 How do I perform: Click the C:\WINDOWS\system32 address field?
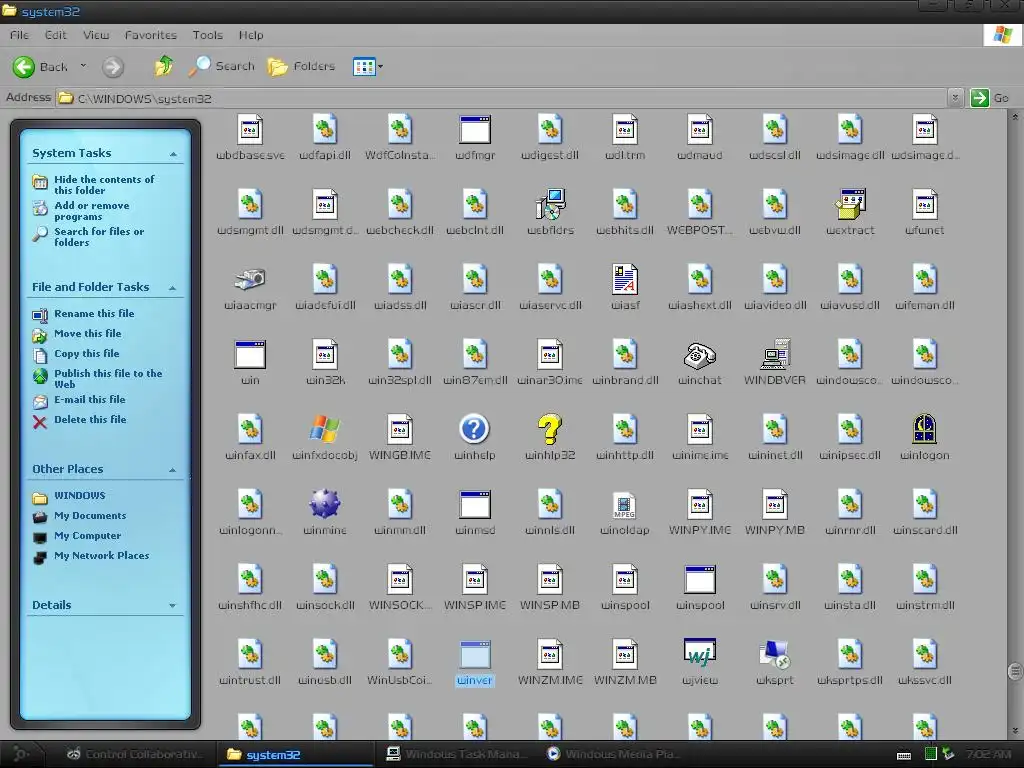click(501, 99)
